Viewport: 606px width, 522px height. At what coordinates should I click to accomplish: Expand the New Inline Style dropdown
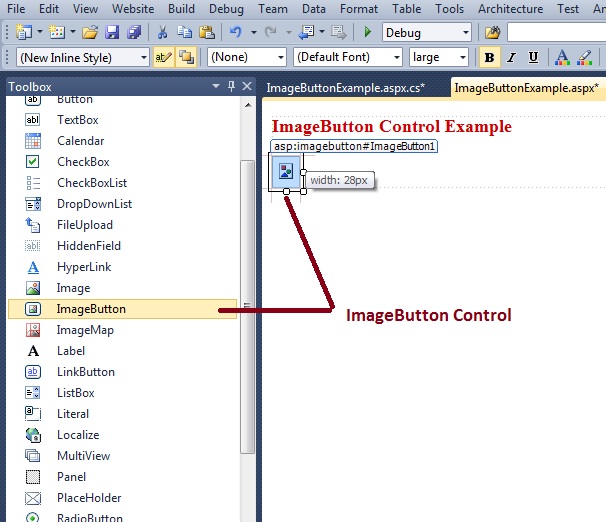tap(82, 58)
